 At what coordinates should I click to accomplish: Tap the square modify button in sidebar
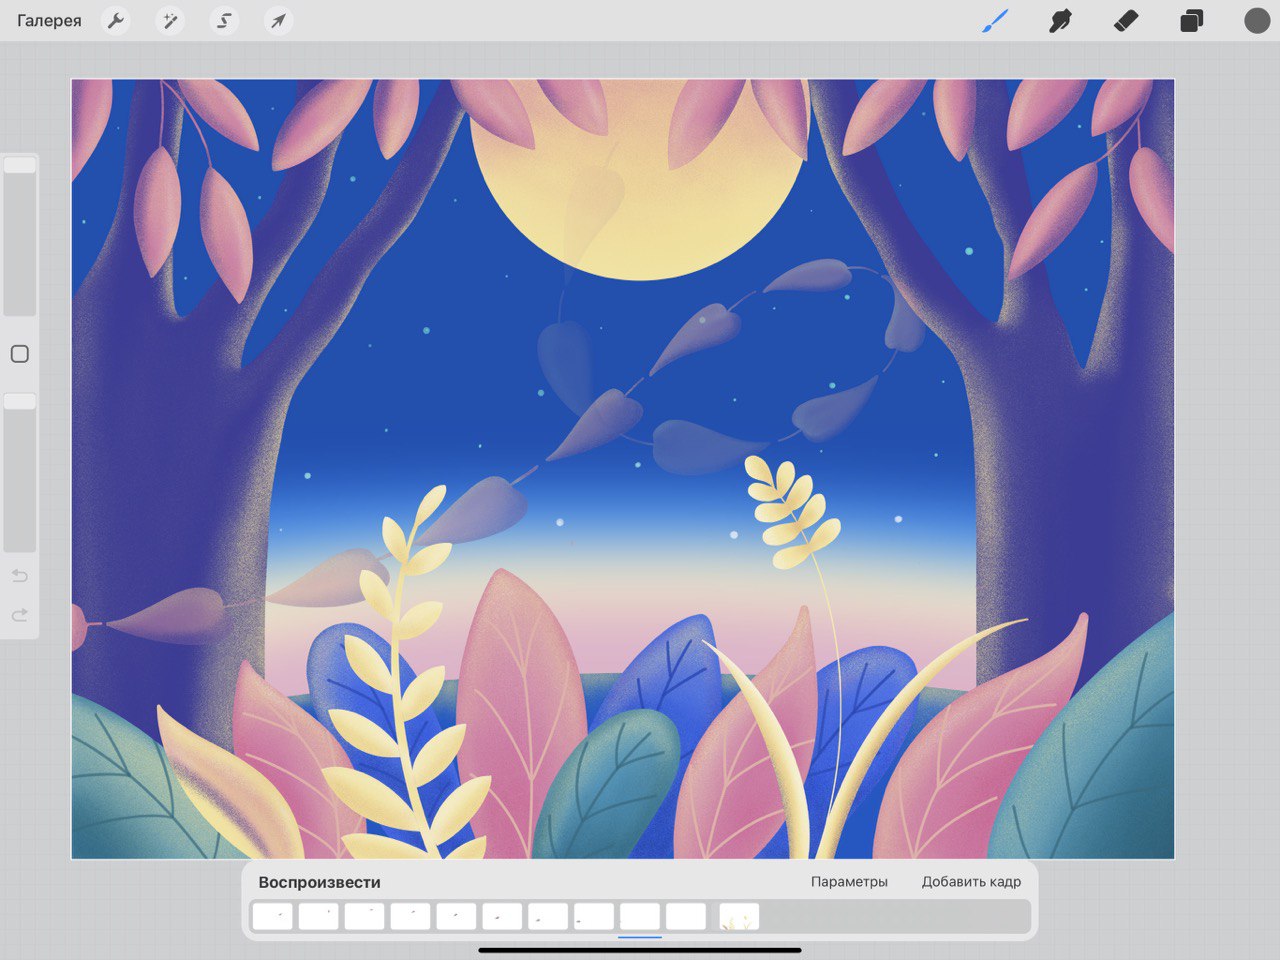coord(20,354)
